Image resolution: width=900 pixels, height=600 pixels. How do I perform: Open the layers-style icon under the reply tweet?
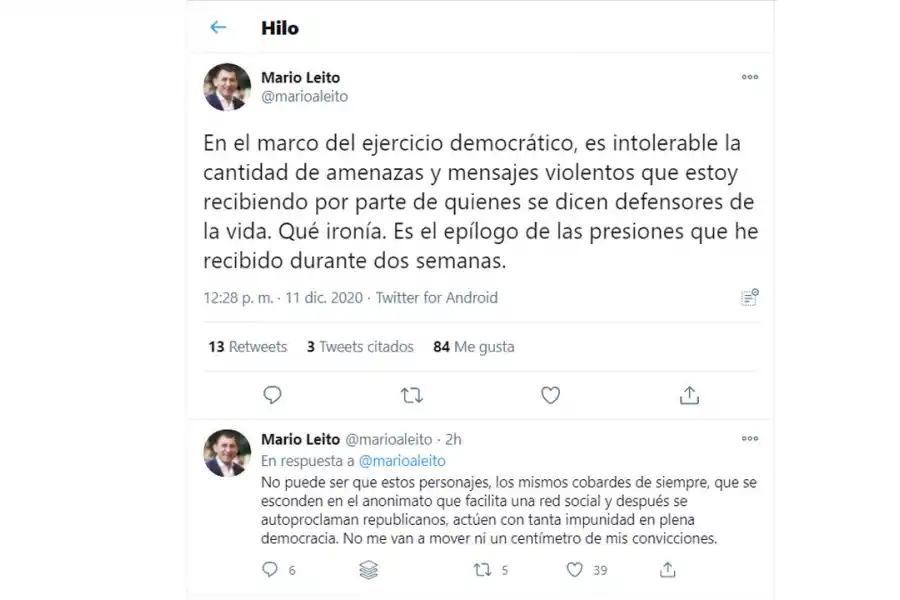pos(369,569)
